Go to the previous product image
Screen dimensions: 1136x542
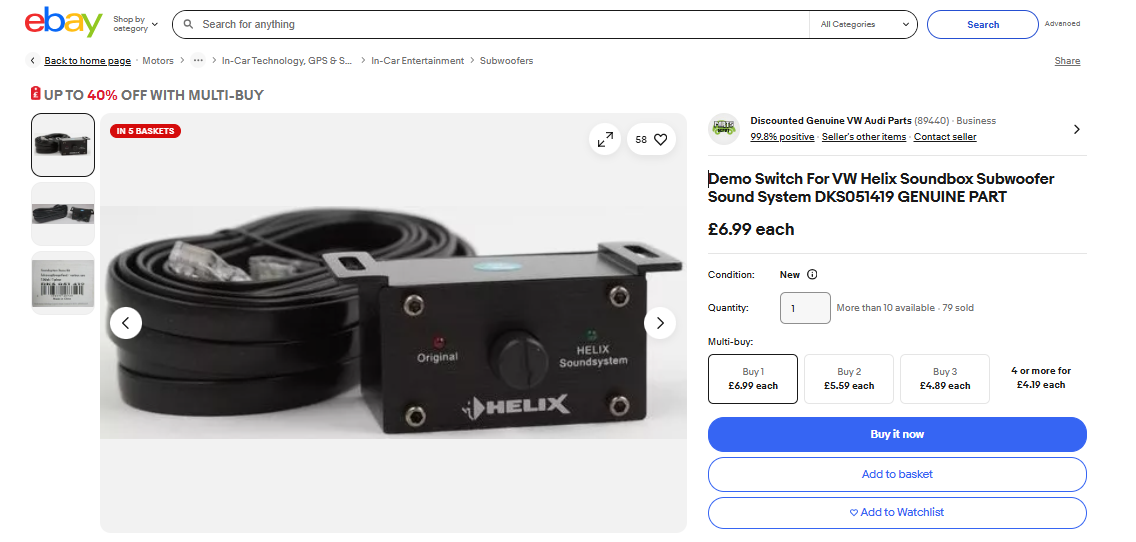point(126,323)
